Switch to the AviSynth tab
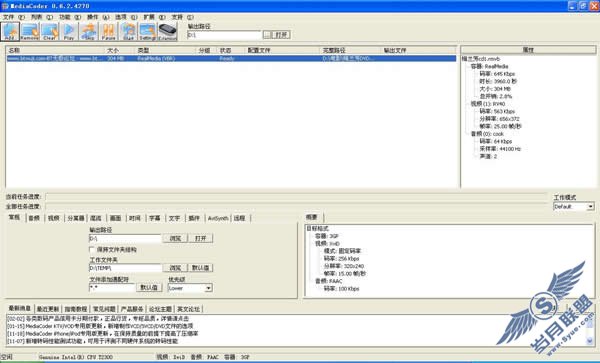Image resolution: width=600 pixels, height=363 pixels. tap(218, 218)
